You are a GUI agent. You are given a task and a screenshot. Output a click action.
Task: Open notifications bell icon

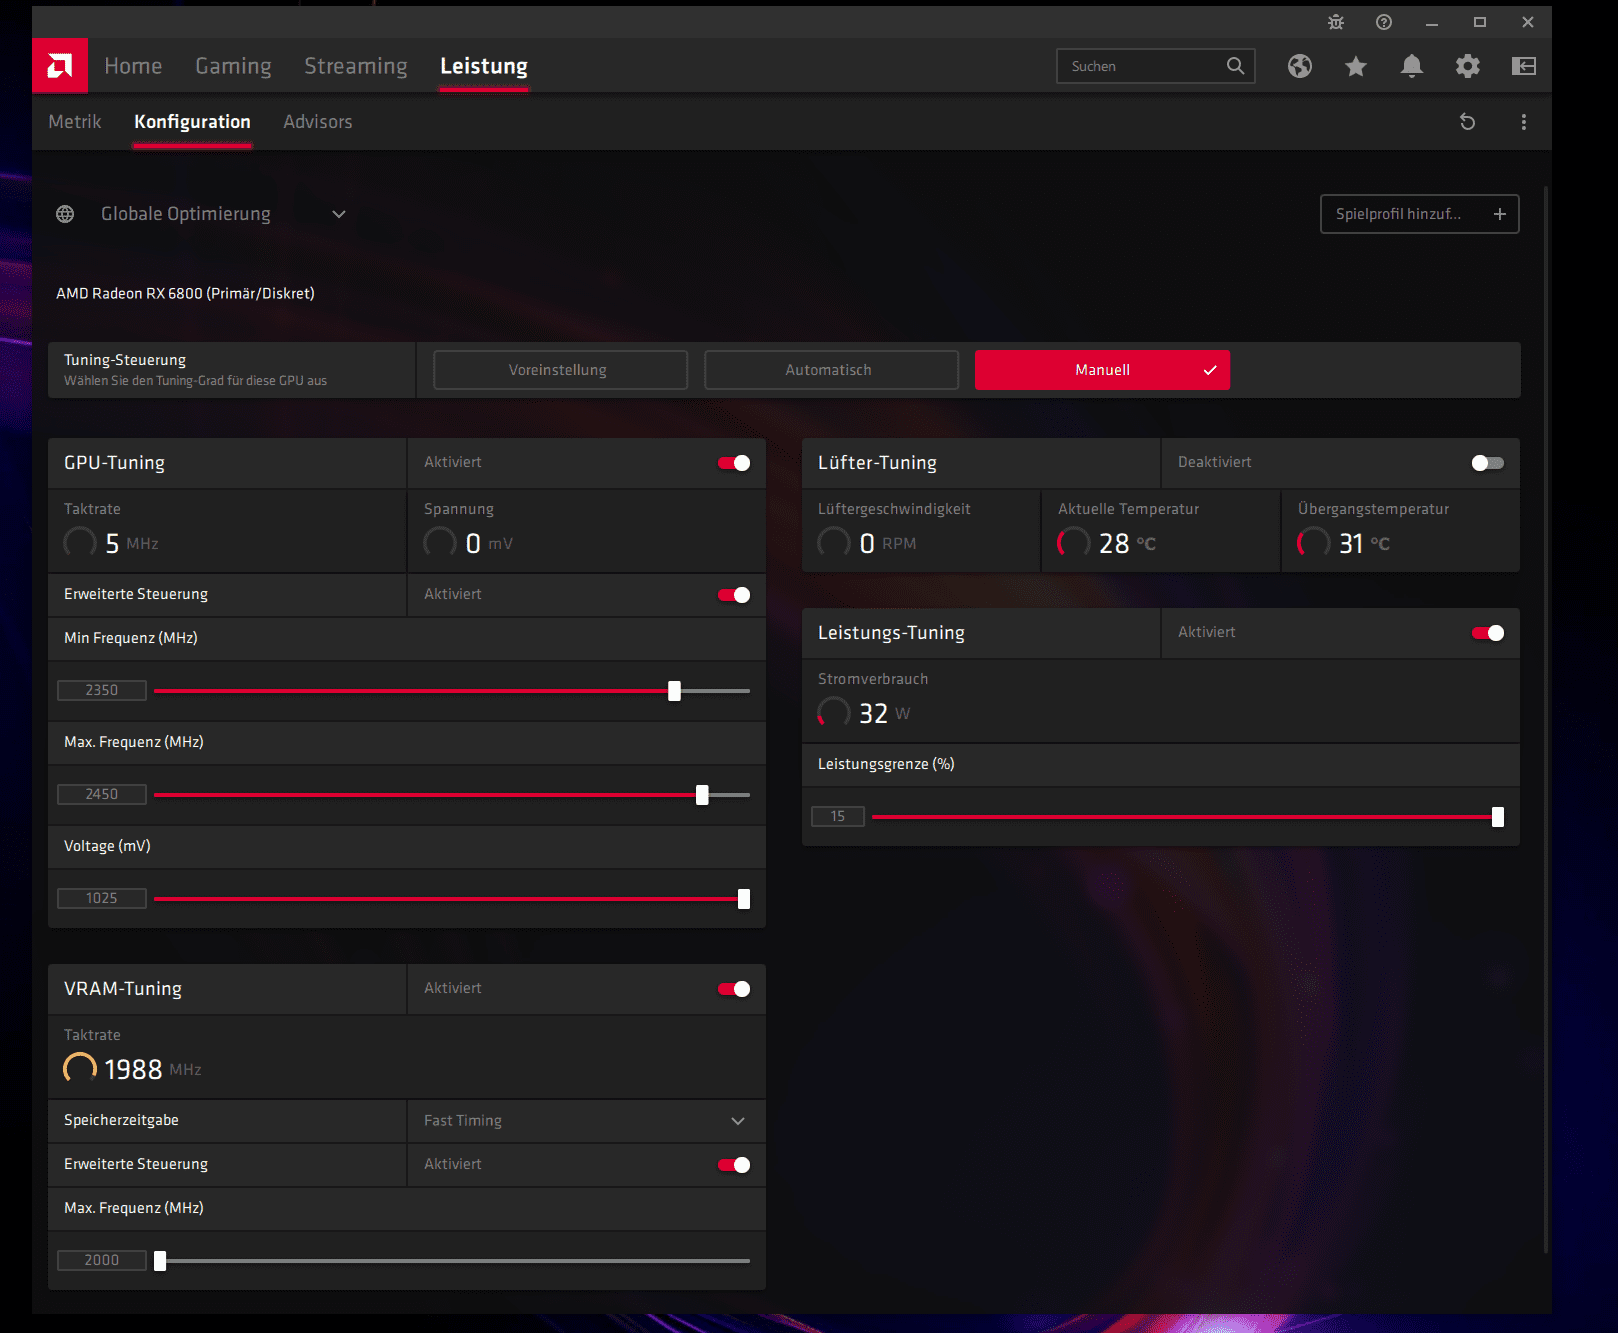(1412, 66)
